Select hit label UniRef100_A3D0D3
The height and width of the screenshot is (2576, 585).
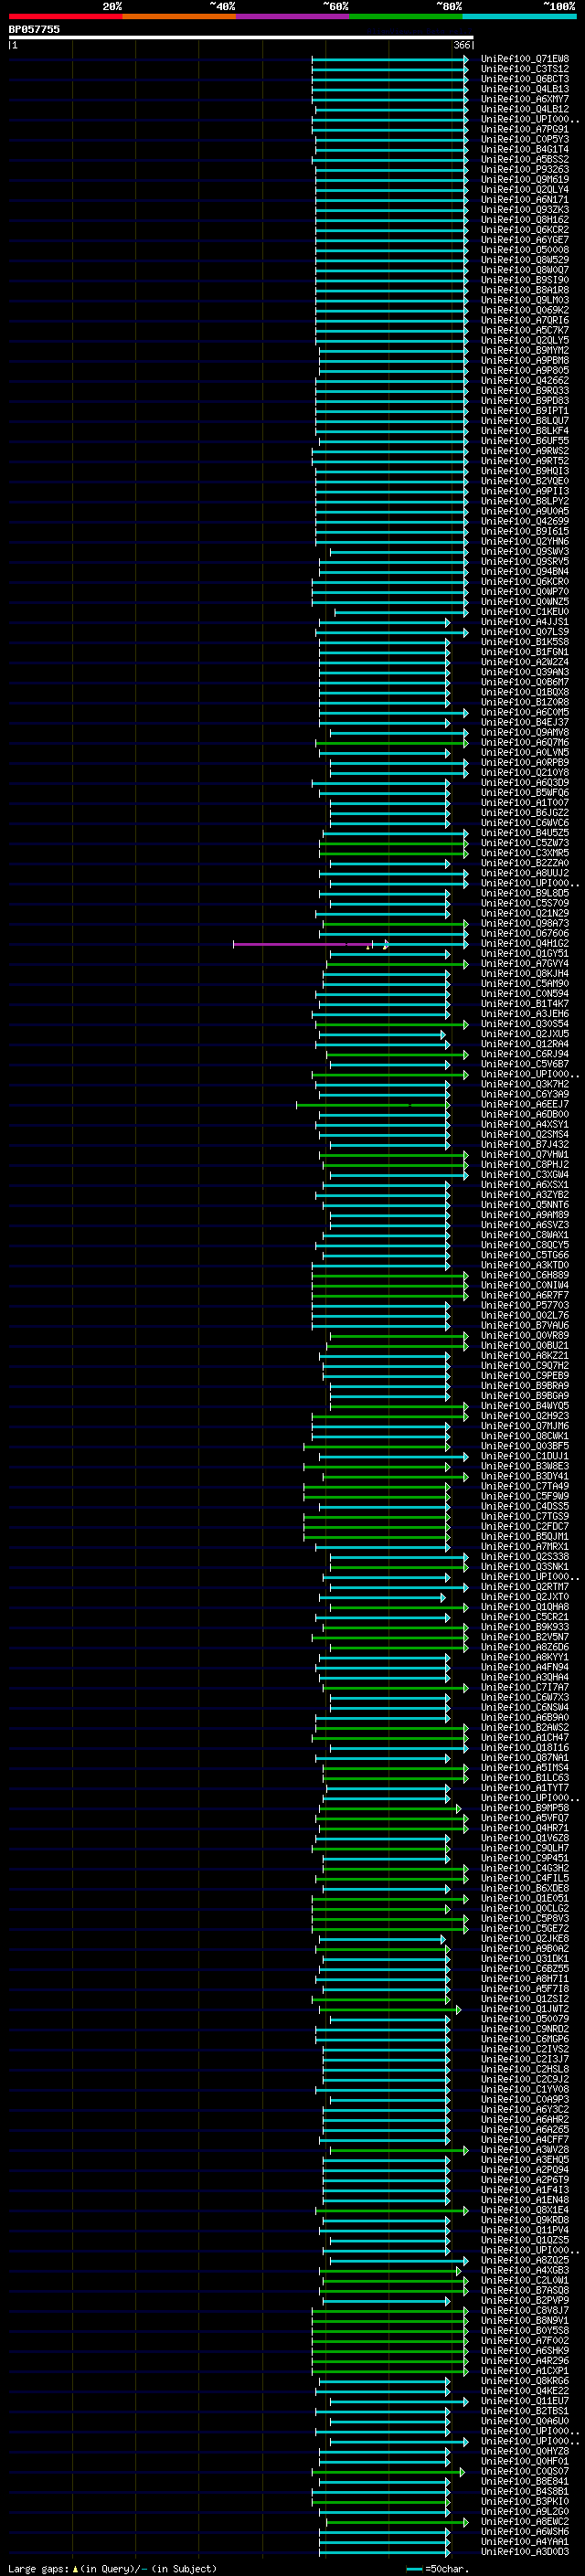[x=525, y=2551]
